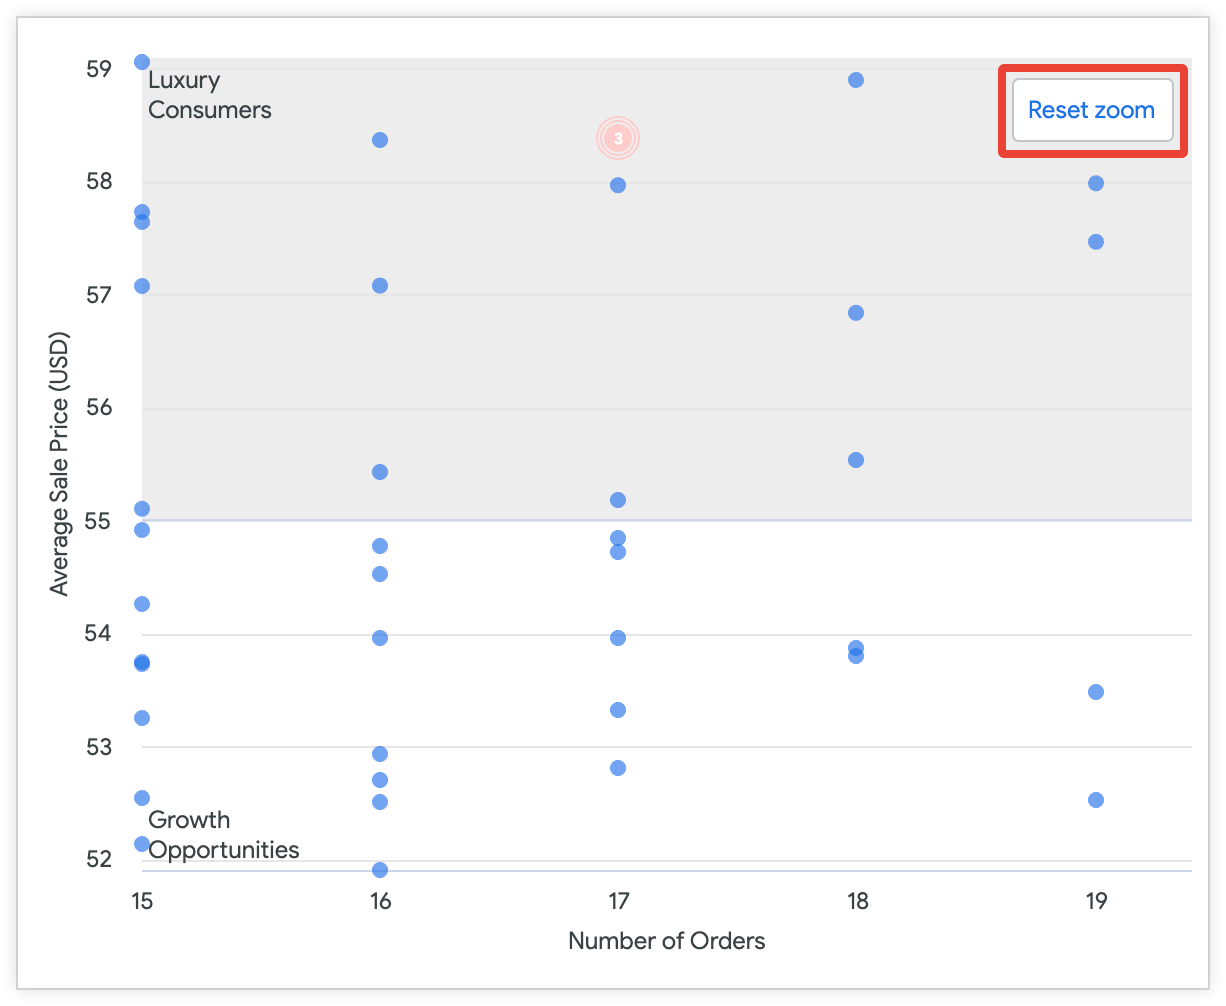
Task: Click the 18-orders point just below price 57
Action: point(856,313)
